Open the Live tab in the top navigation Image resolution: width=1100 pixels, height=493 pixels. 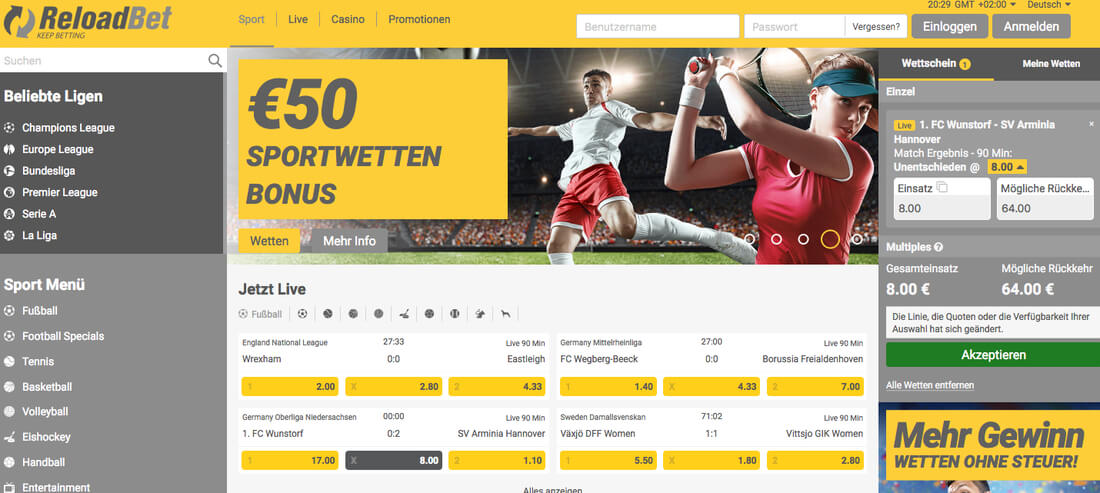coord(297,20)
